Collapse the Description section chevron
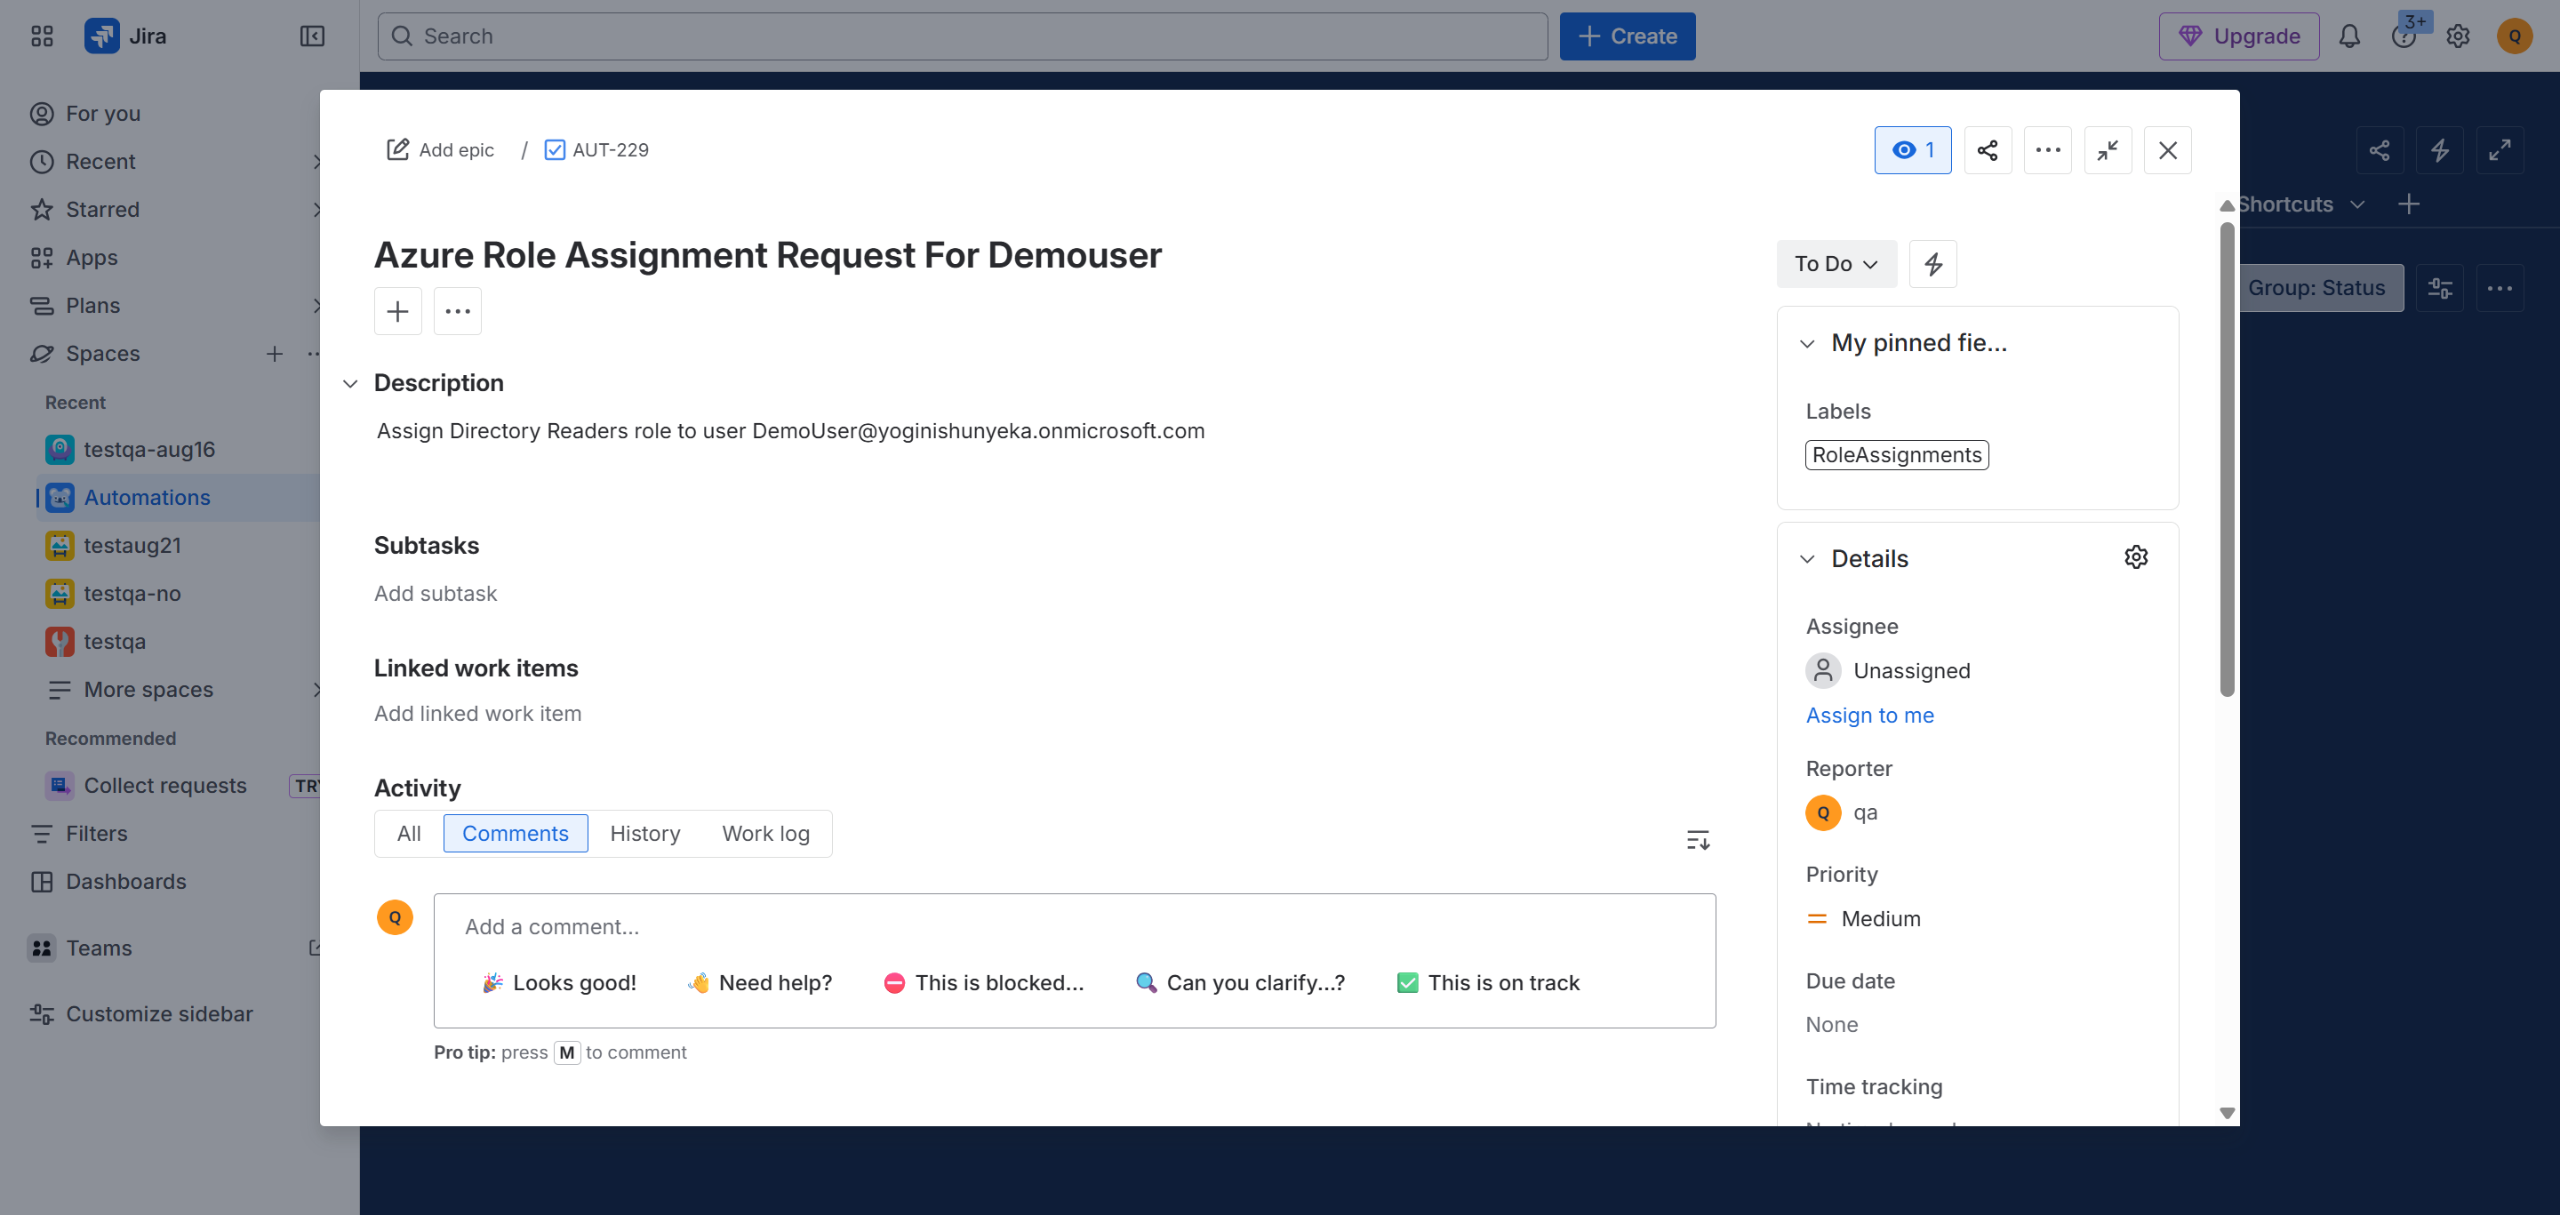2560x1215 pixels. [350, 384]
